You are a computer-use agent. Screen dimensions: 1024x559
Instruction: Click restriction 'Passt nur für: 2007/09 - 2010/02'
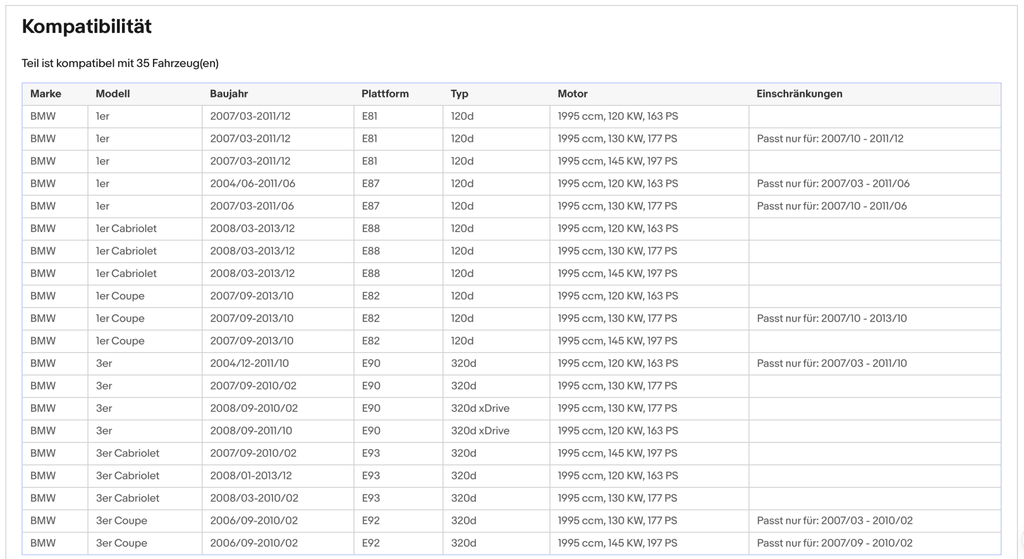835,543
